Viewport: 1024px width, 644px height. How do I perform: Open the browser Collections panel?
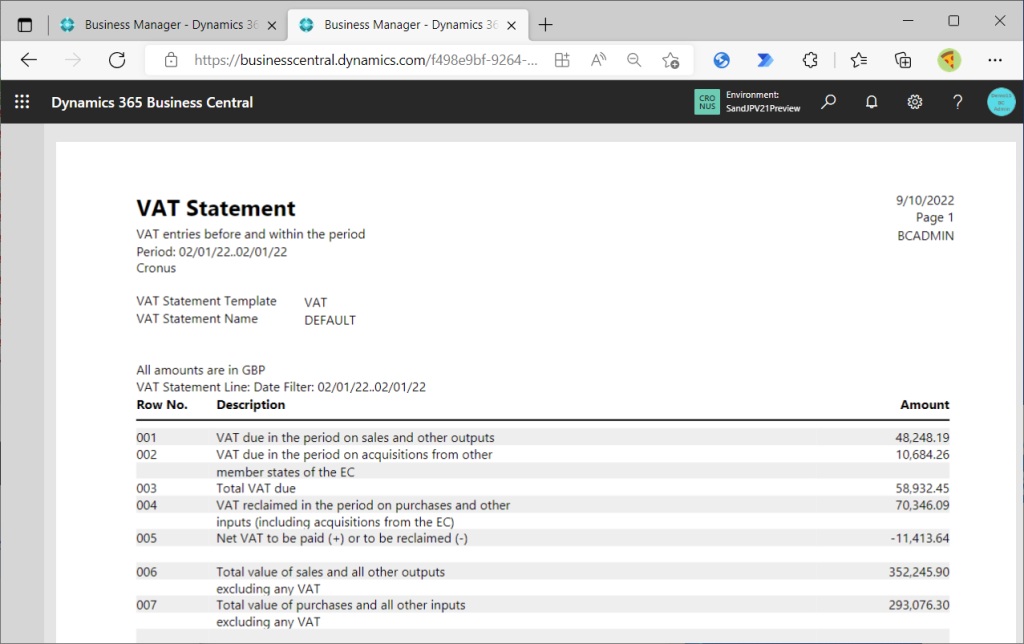coord(903,60)
